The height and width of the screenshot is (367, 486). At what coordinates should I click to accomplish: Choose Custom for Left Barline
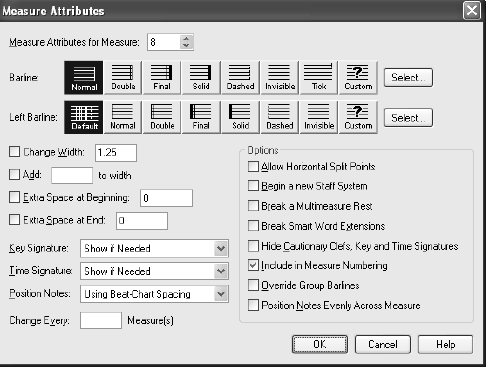coord(358,117)
